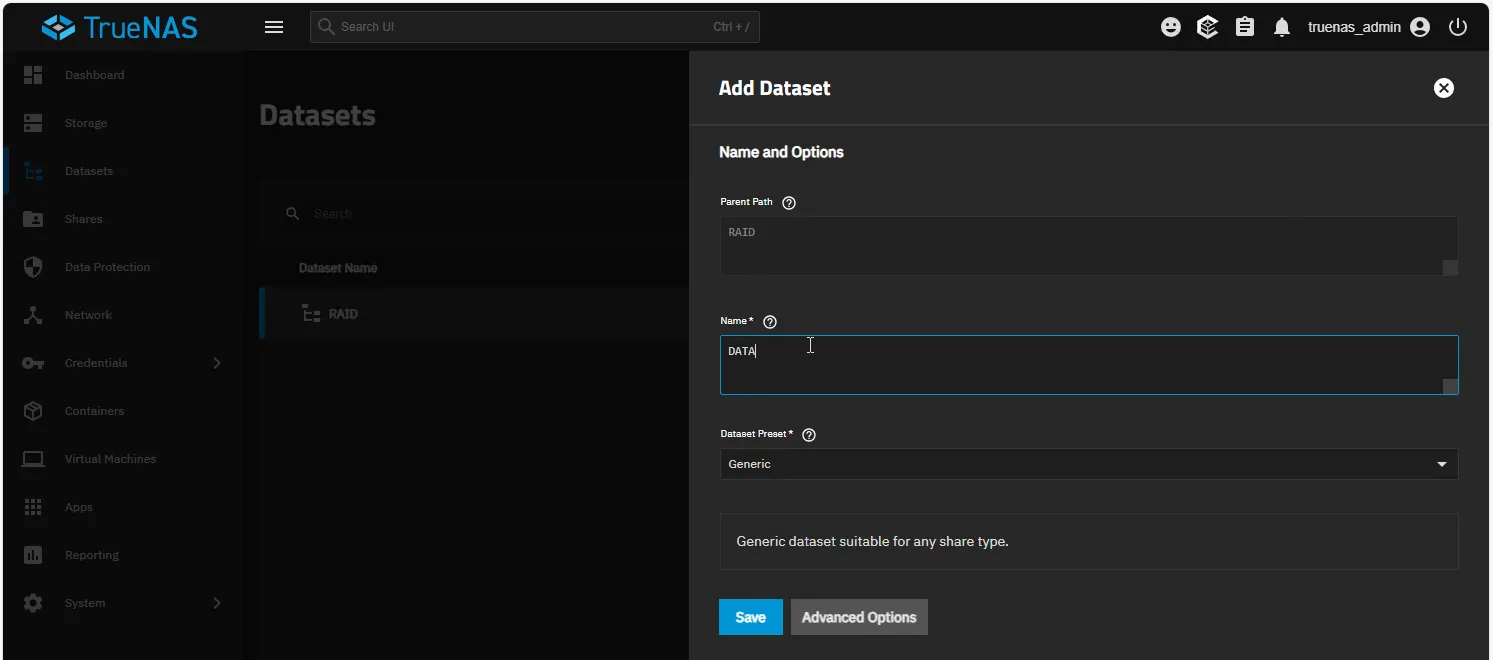This screenshot has width=1493, height=660.
Task: Click the Parent Path help icon
Action: [x=789, y=203]
